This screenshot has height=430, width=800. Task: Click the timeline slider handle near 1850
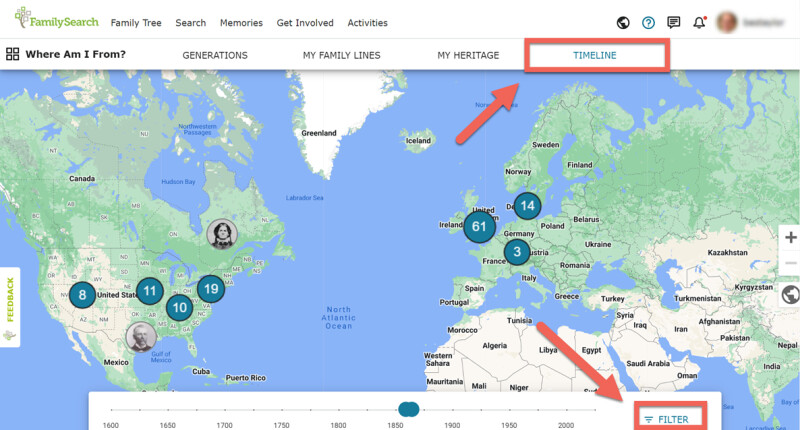click(408, 409)
